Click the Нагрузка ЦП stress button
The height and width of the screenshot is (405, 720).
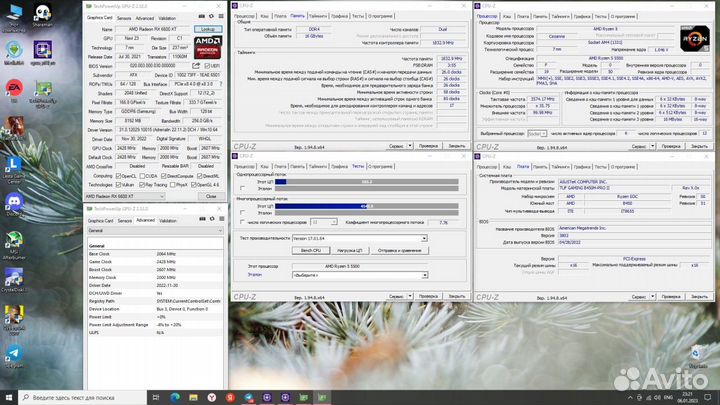point(350,250)
